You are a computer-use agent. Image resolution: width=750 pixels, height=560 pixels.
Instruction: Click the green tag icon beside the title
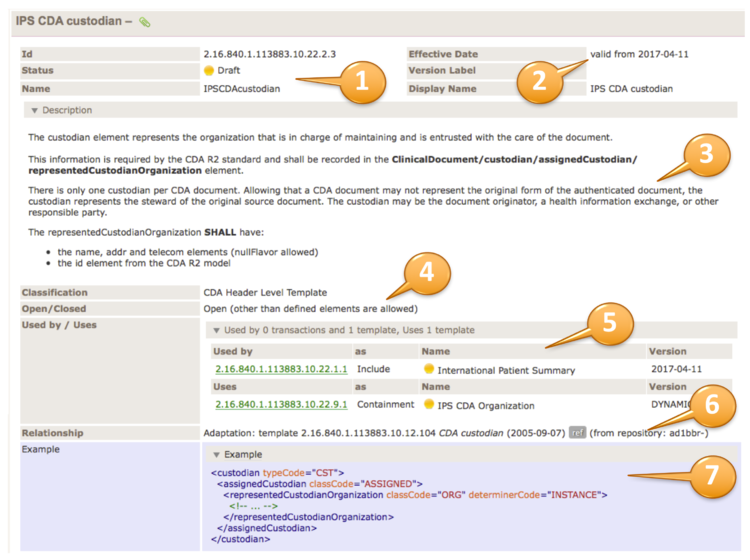144,22
